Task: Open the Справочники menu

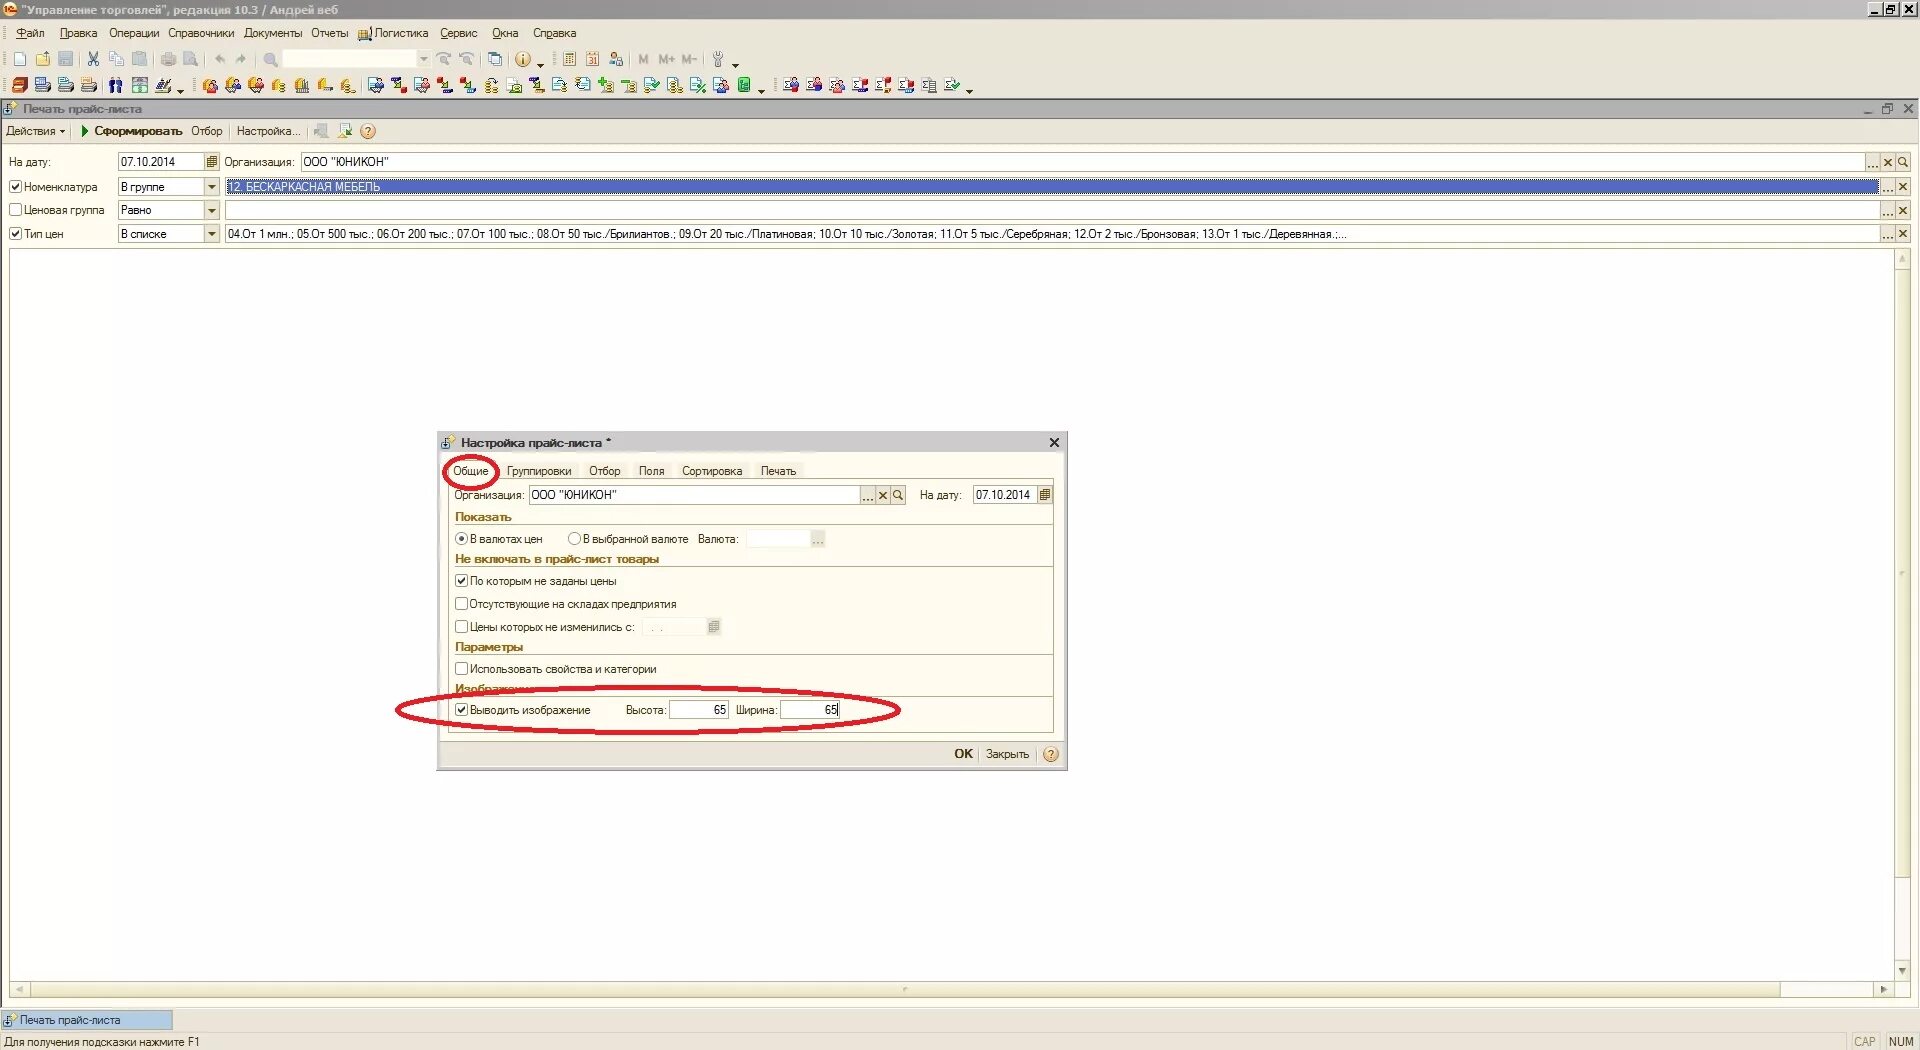Action: click(x=201, y=33)
